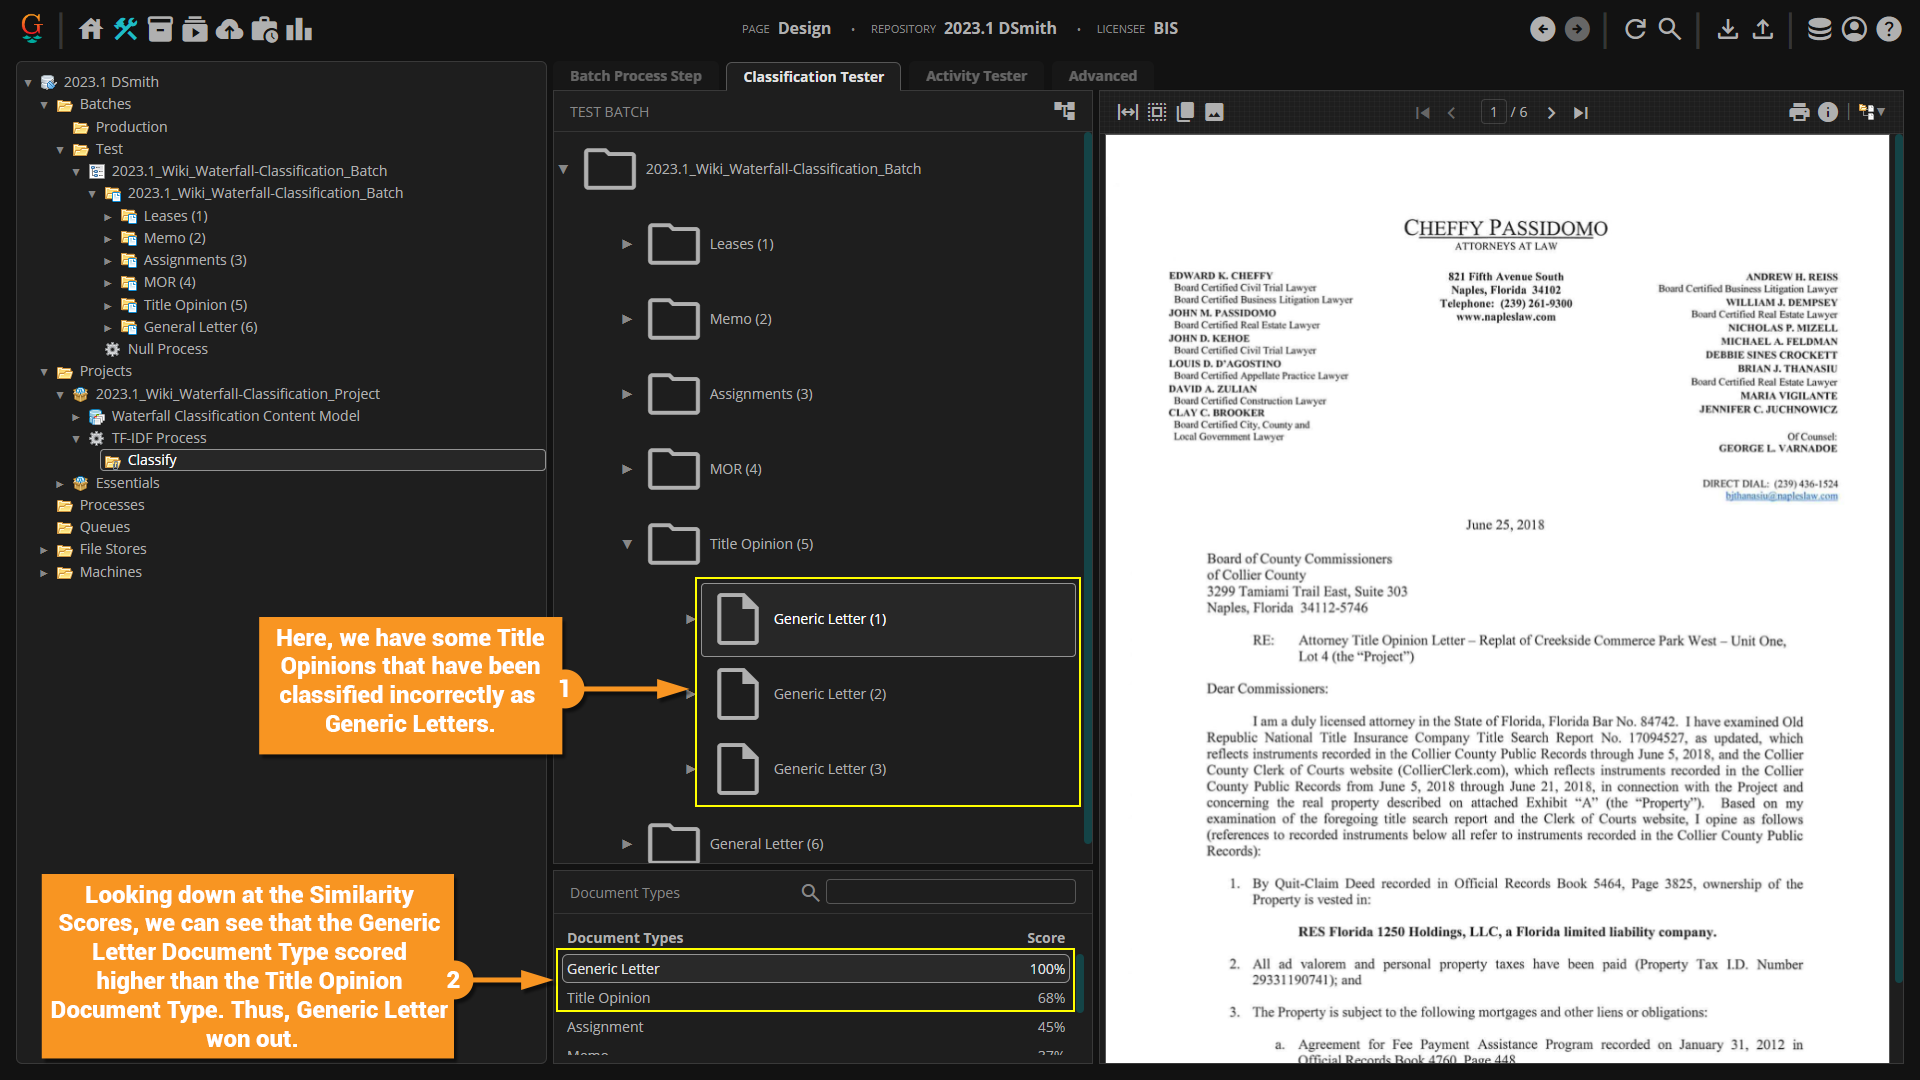Click the Imports cloud upload icon

click(229, 29)
